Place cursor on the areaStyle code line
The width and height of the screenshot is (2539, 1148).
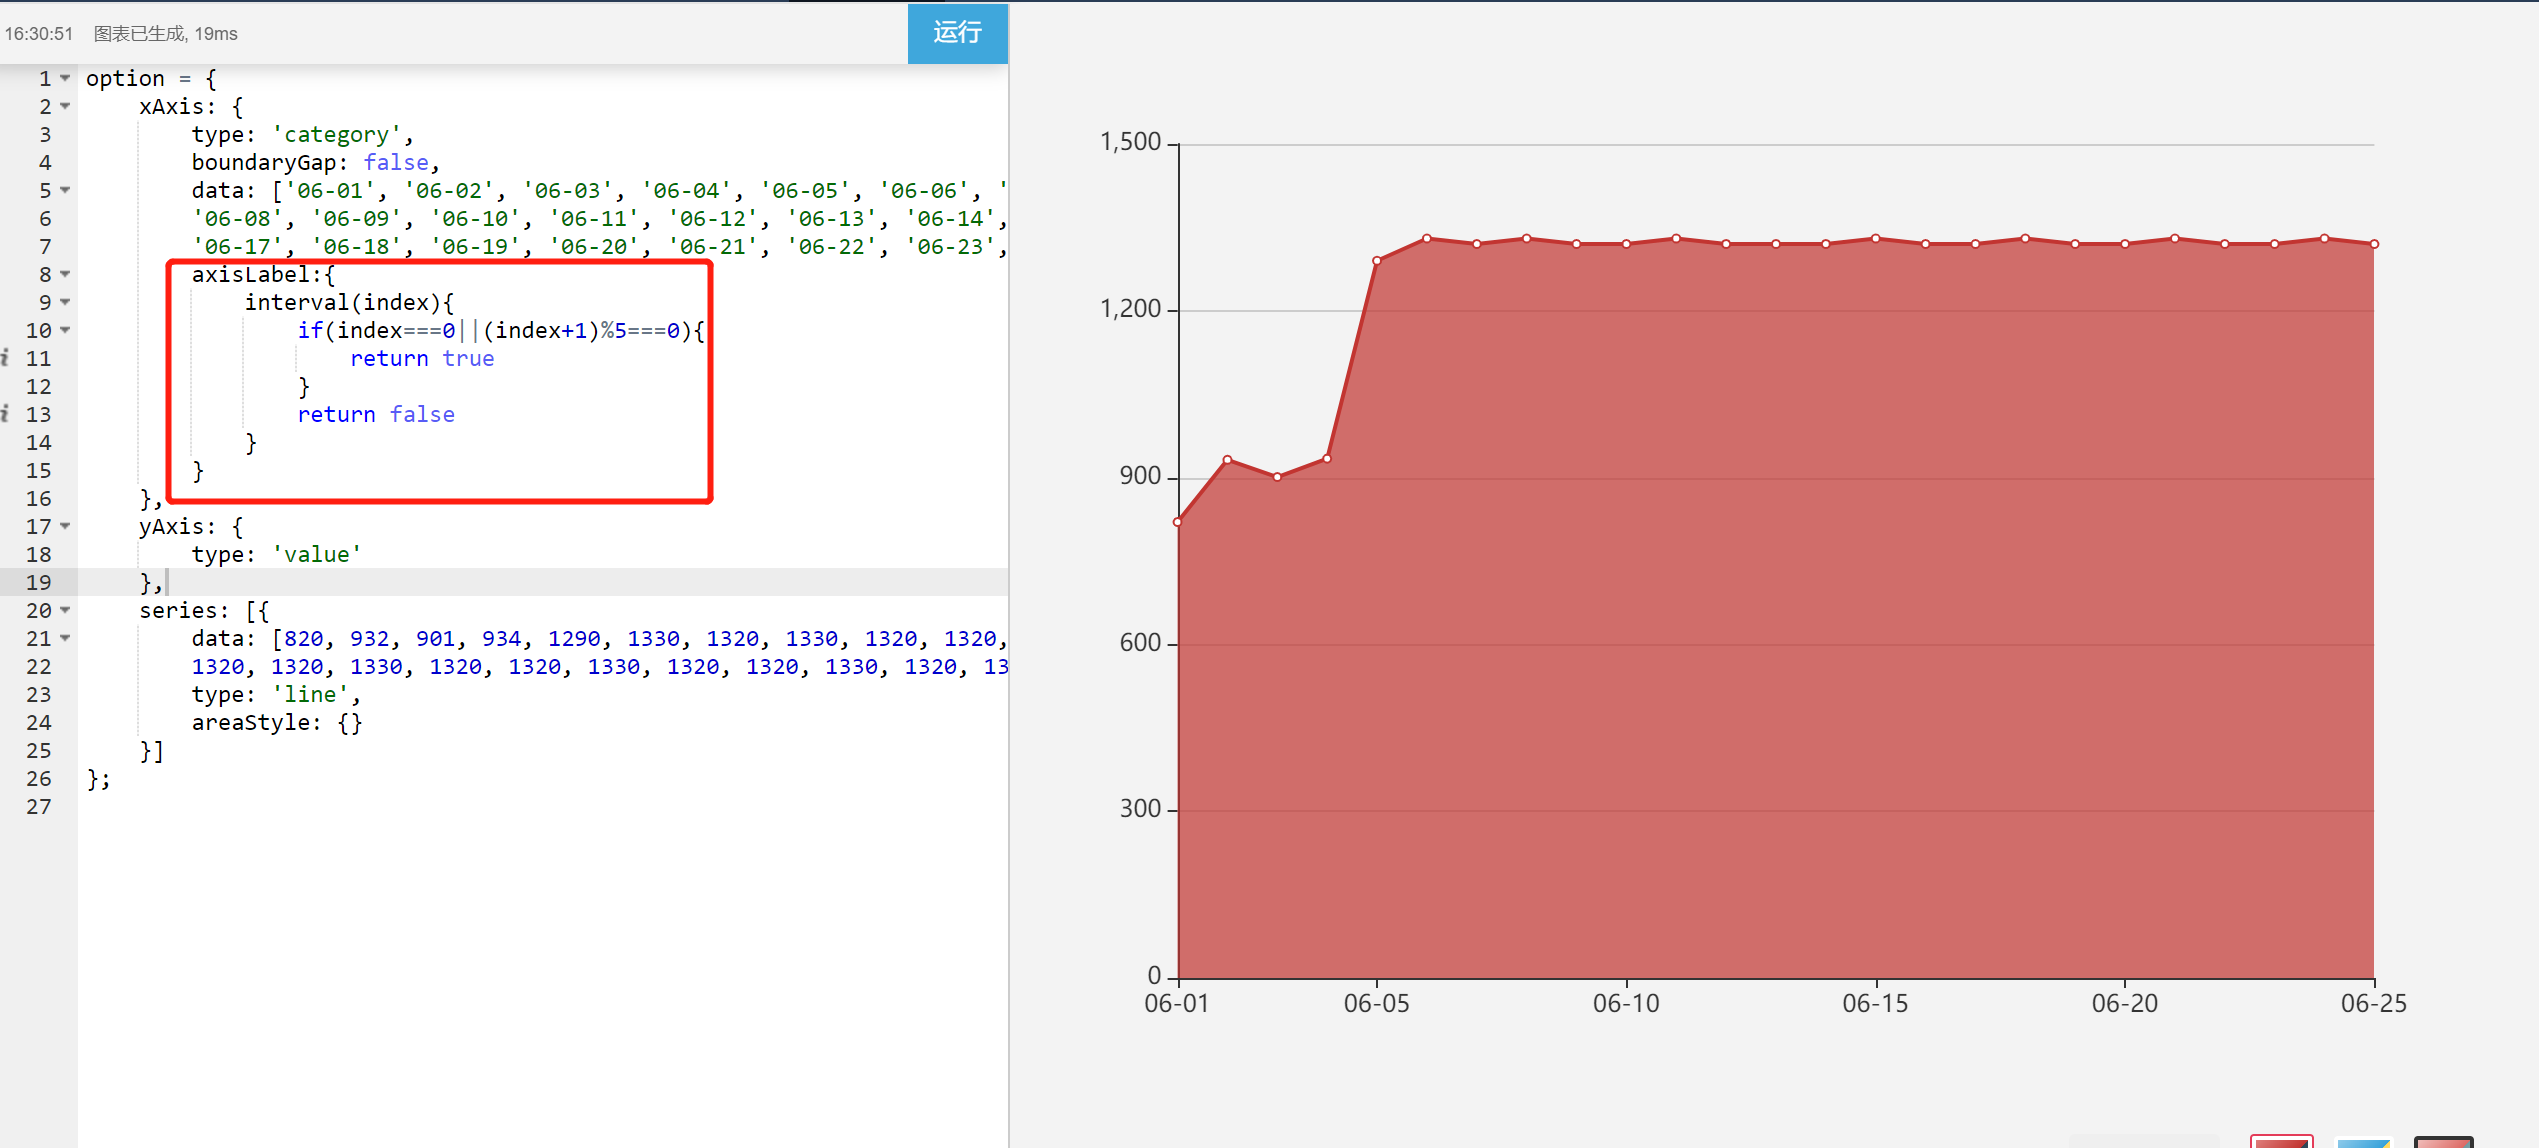[x=276, y=722]
